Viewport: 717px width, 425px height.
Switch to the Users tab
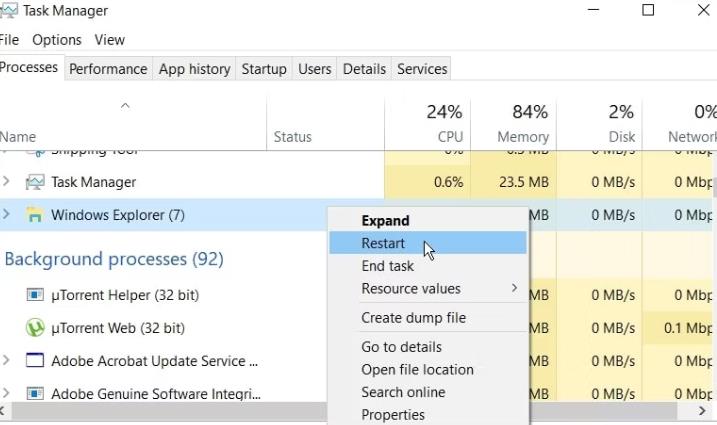pyautogui.click(x=315, y=69)
